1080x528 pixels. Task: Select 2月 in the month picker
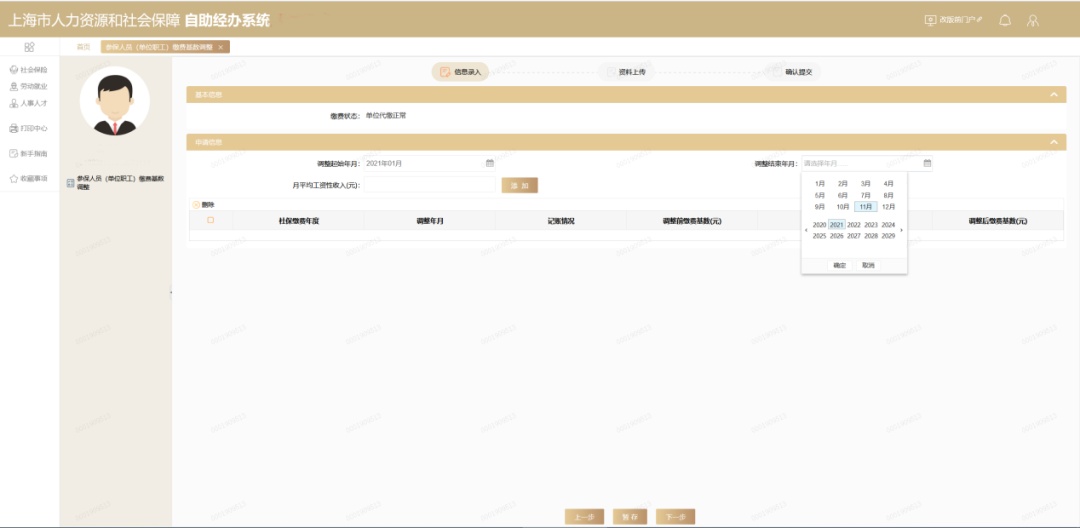(843, 184)
